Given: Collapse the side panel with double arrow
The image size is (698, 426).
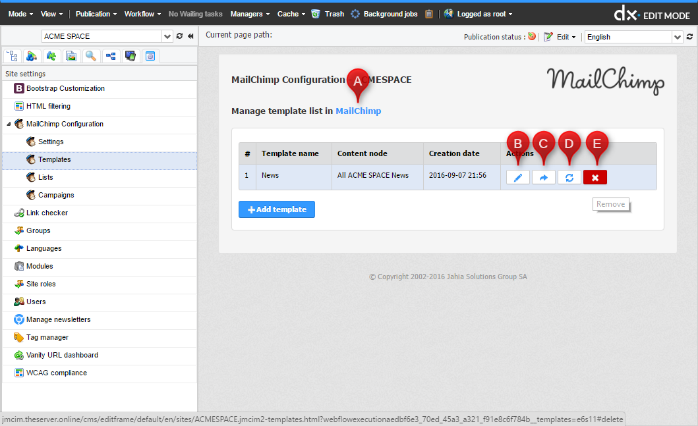Looking at the screenshot, I should [x=191, y=36].
